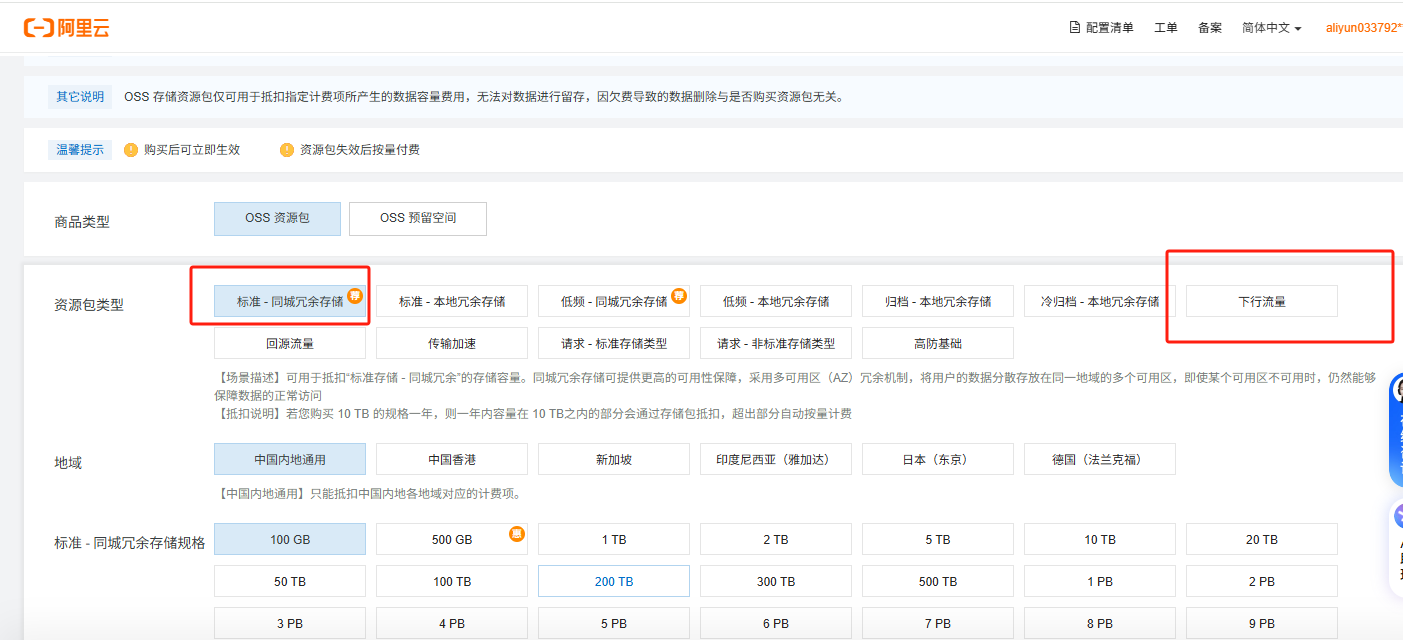Choose 标准 - 本地冗余存储 resource pack type
The image size is (1403, 640).
pyautogui.click(x=452, y=301)
